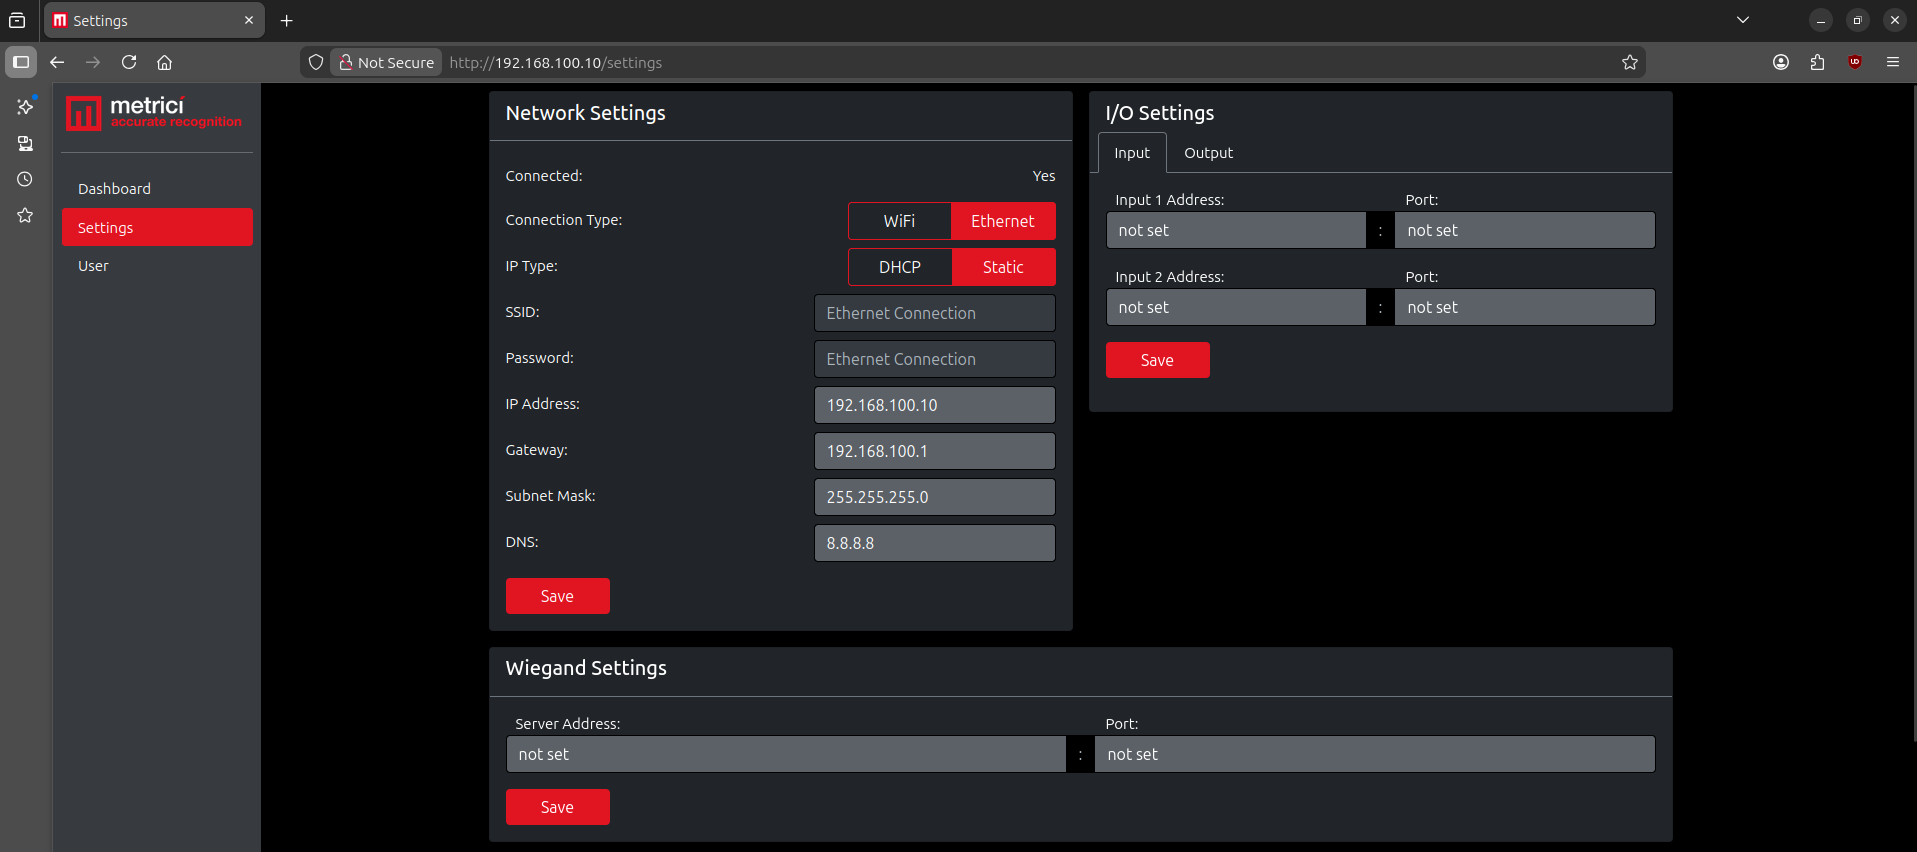Save the Wiegand Settings
Image resolution: width=1917 pixels, height=852 pixels.
[x=557, y=807]
